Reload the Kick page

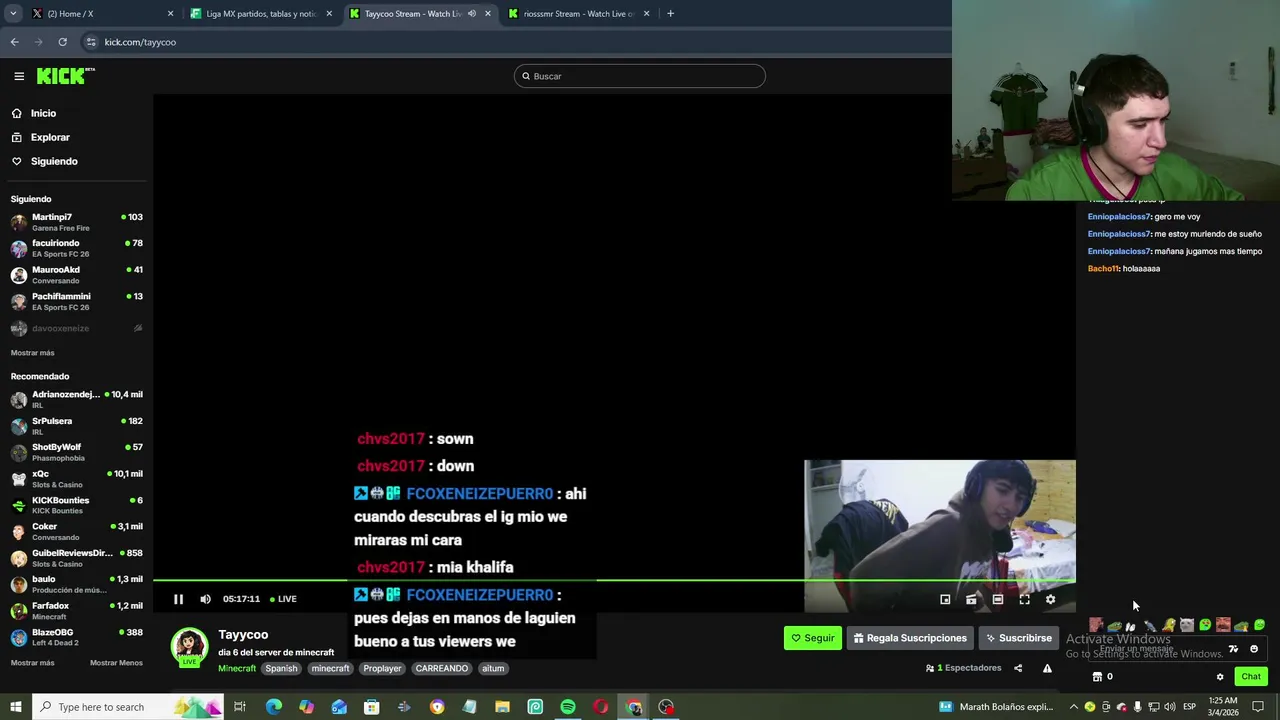click(x=62, y=42)
